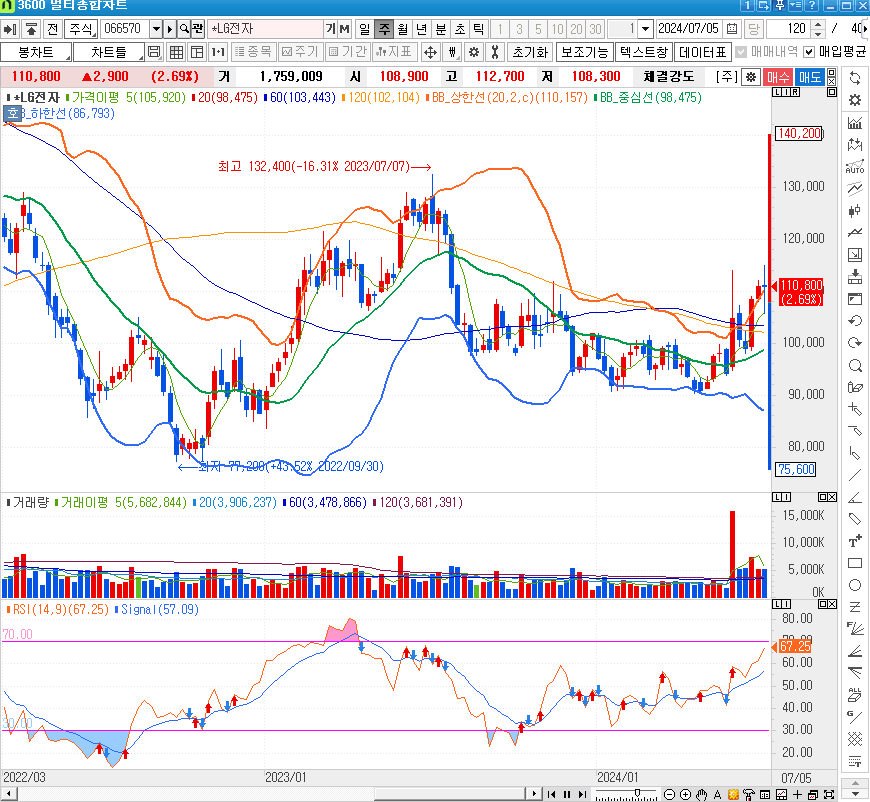Select the 주 (weekly) period toggle
The height and width of the screenshot is (802, 870).
pos(384,28)
